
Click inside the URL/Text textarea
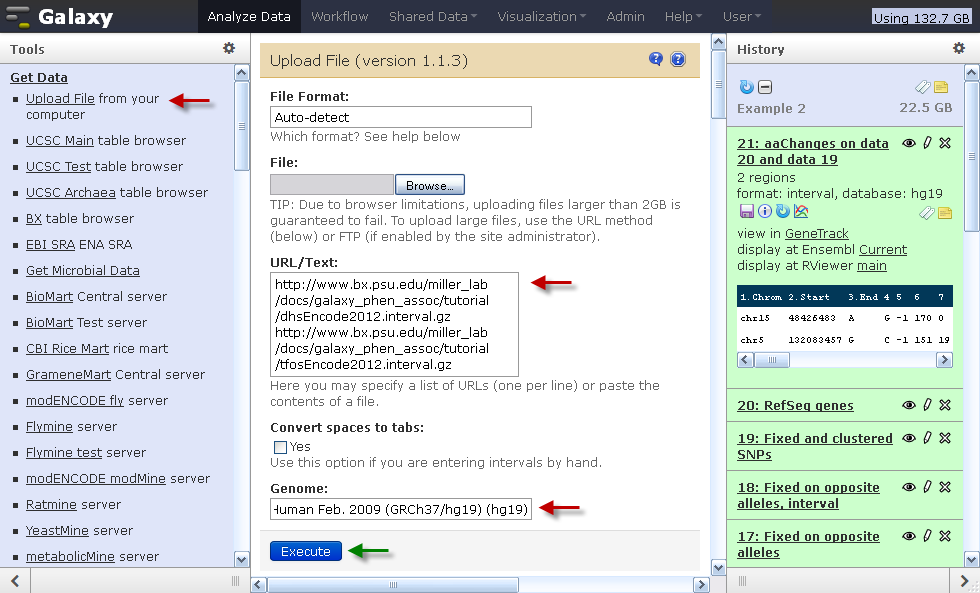394,324
